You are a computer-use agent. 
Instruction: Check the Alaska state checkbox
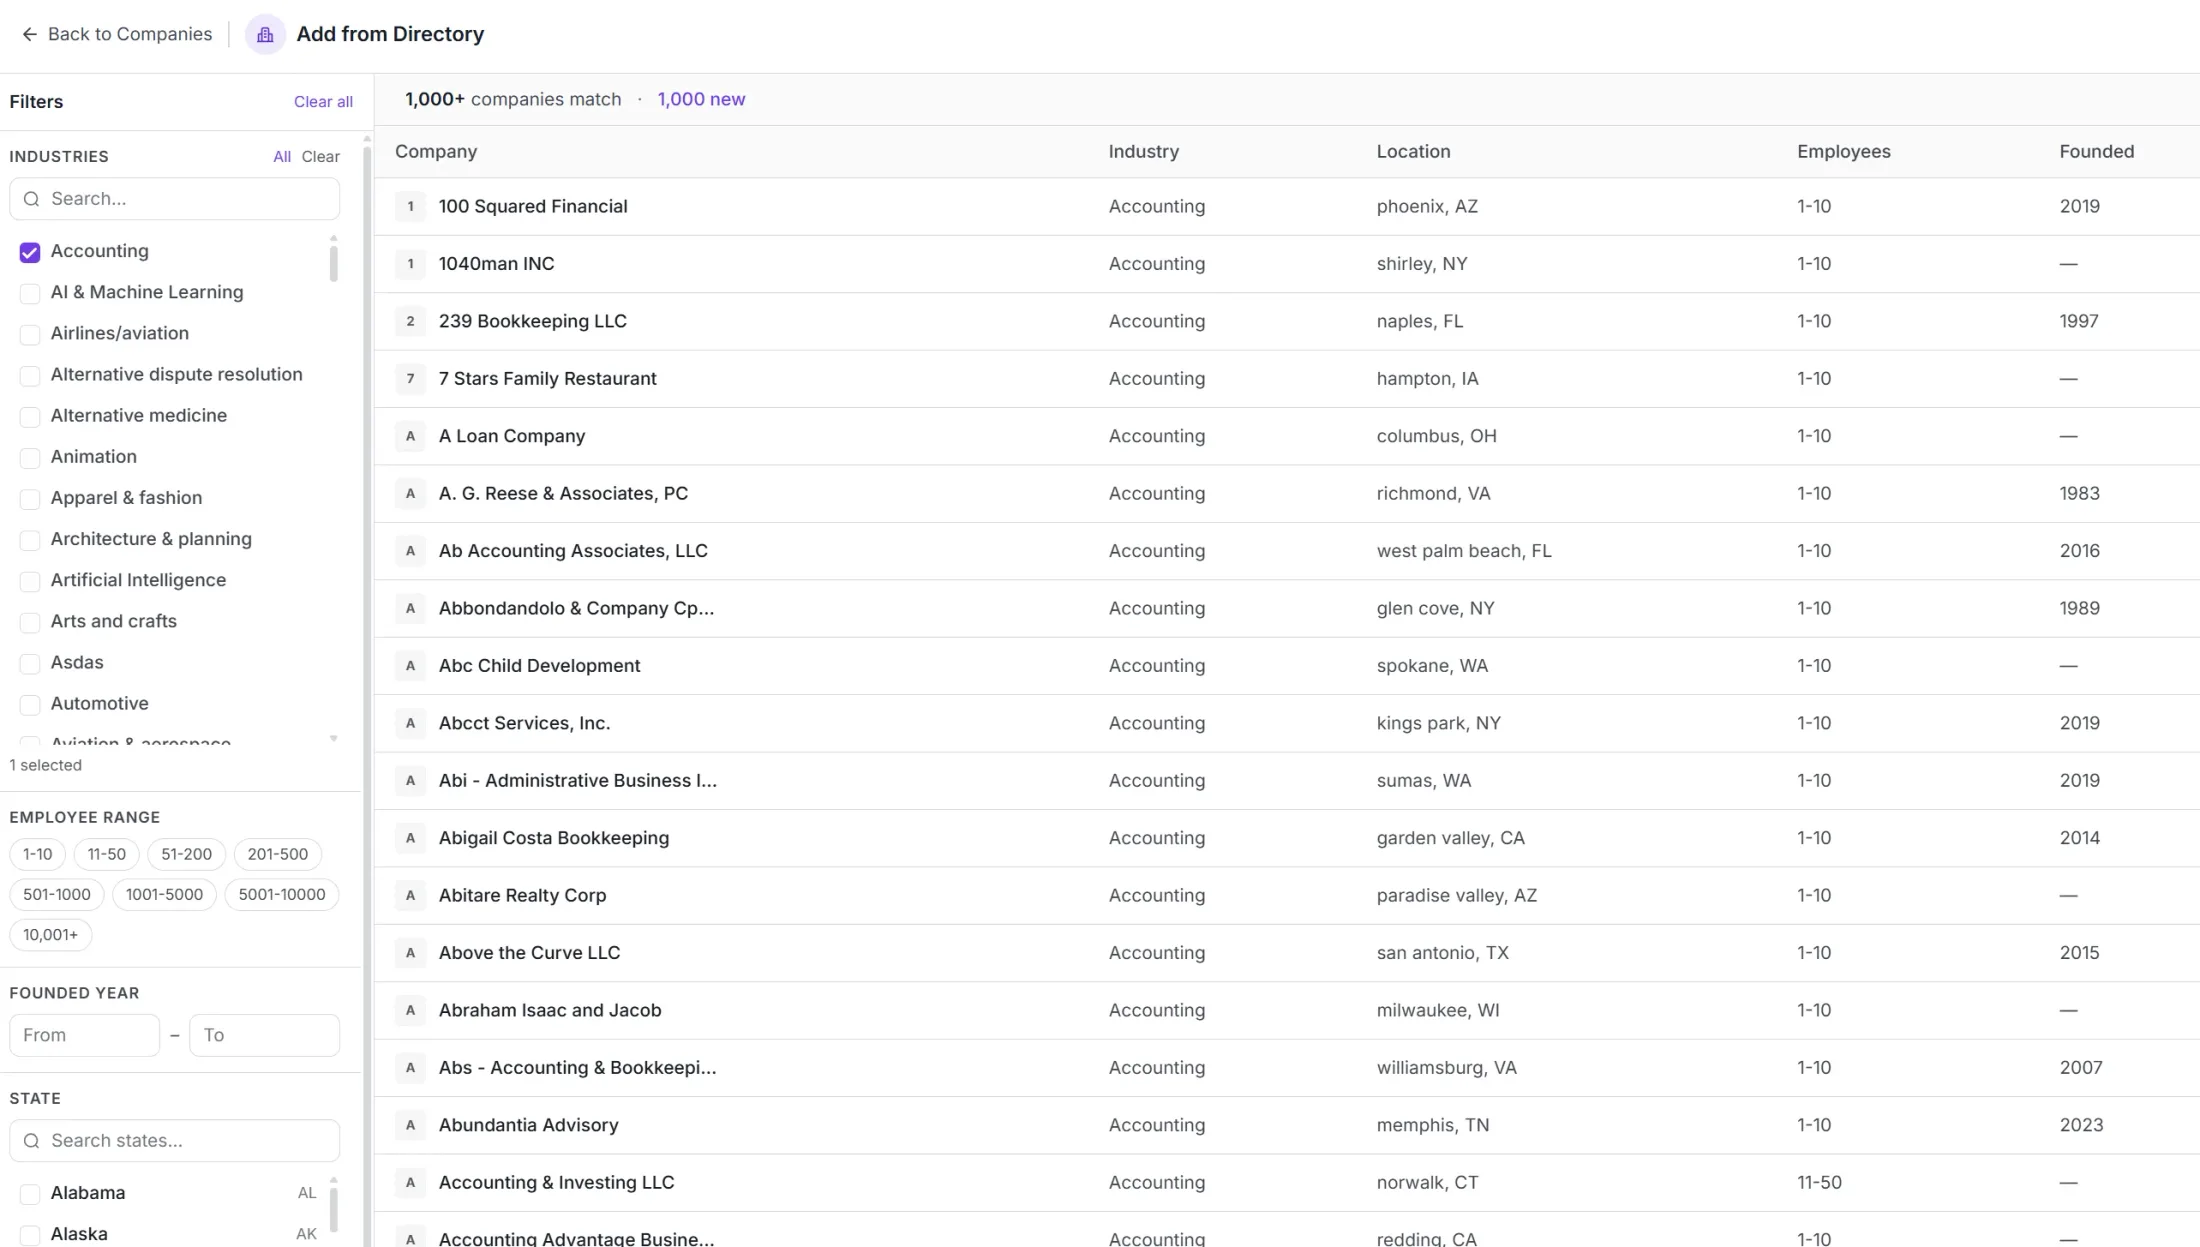point(30,1235)
